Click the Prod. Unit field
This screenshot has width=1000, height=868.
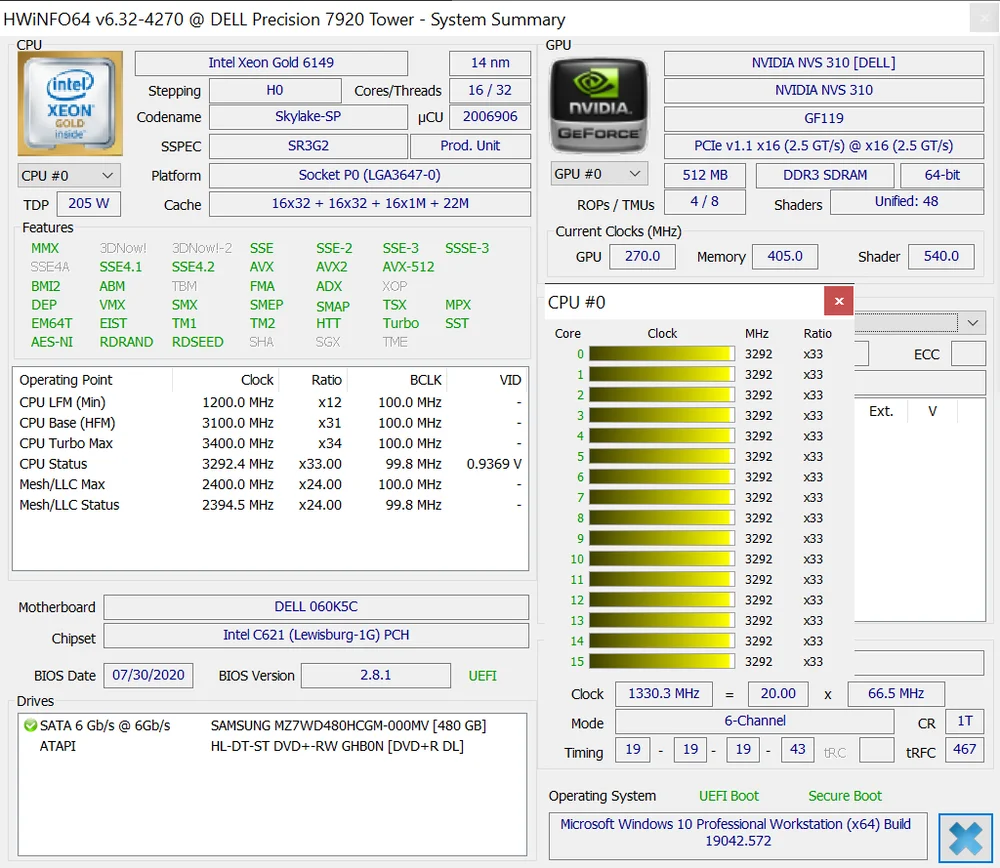pyautogui.click(x=471, y=145)
